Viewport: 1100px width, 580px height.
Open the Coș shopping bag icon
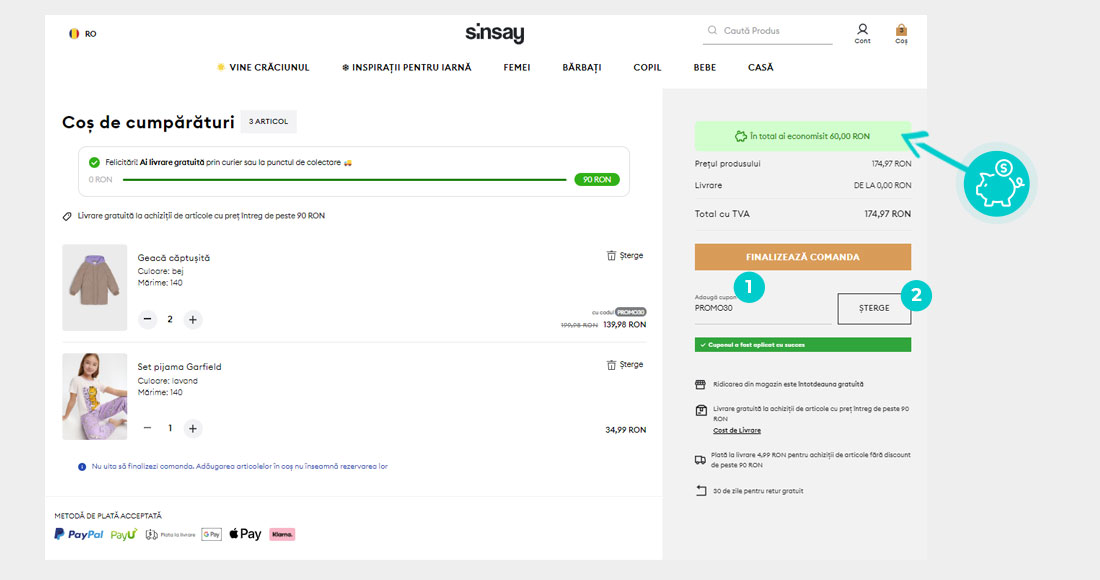pos(901,32)
